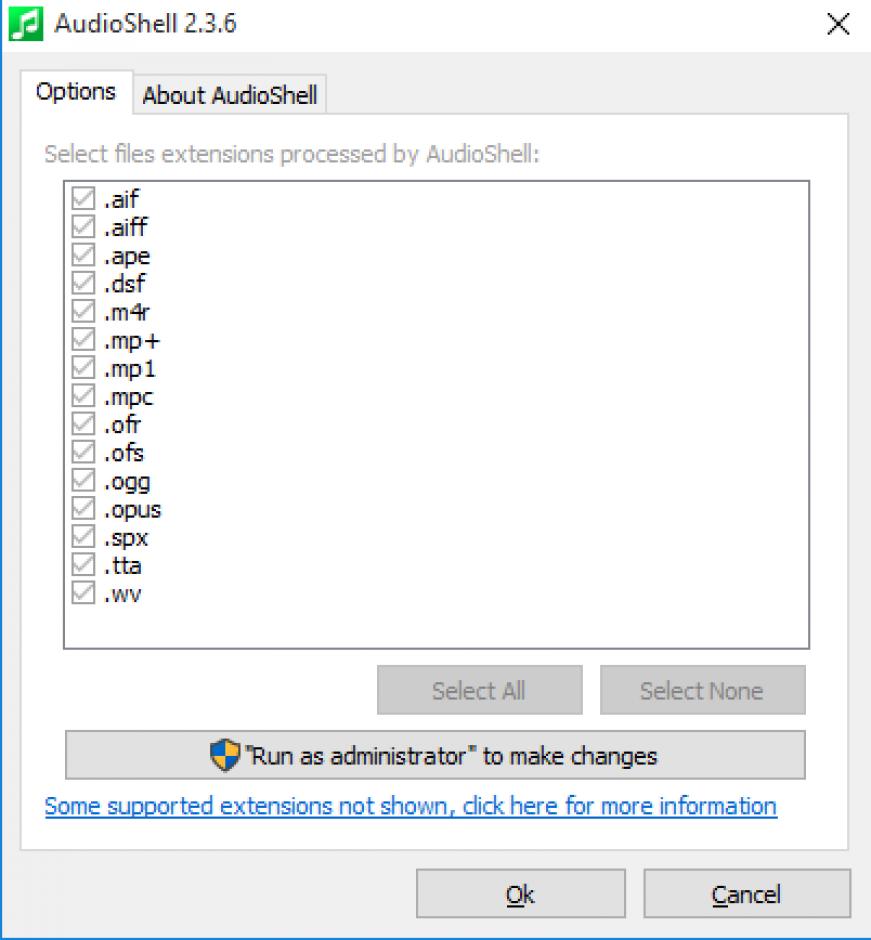
Task: Toggle the .aif extension checkbox
Action: tap(83, 198)
